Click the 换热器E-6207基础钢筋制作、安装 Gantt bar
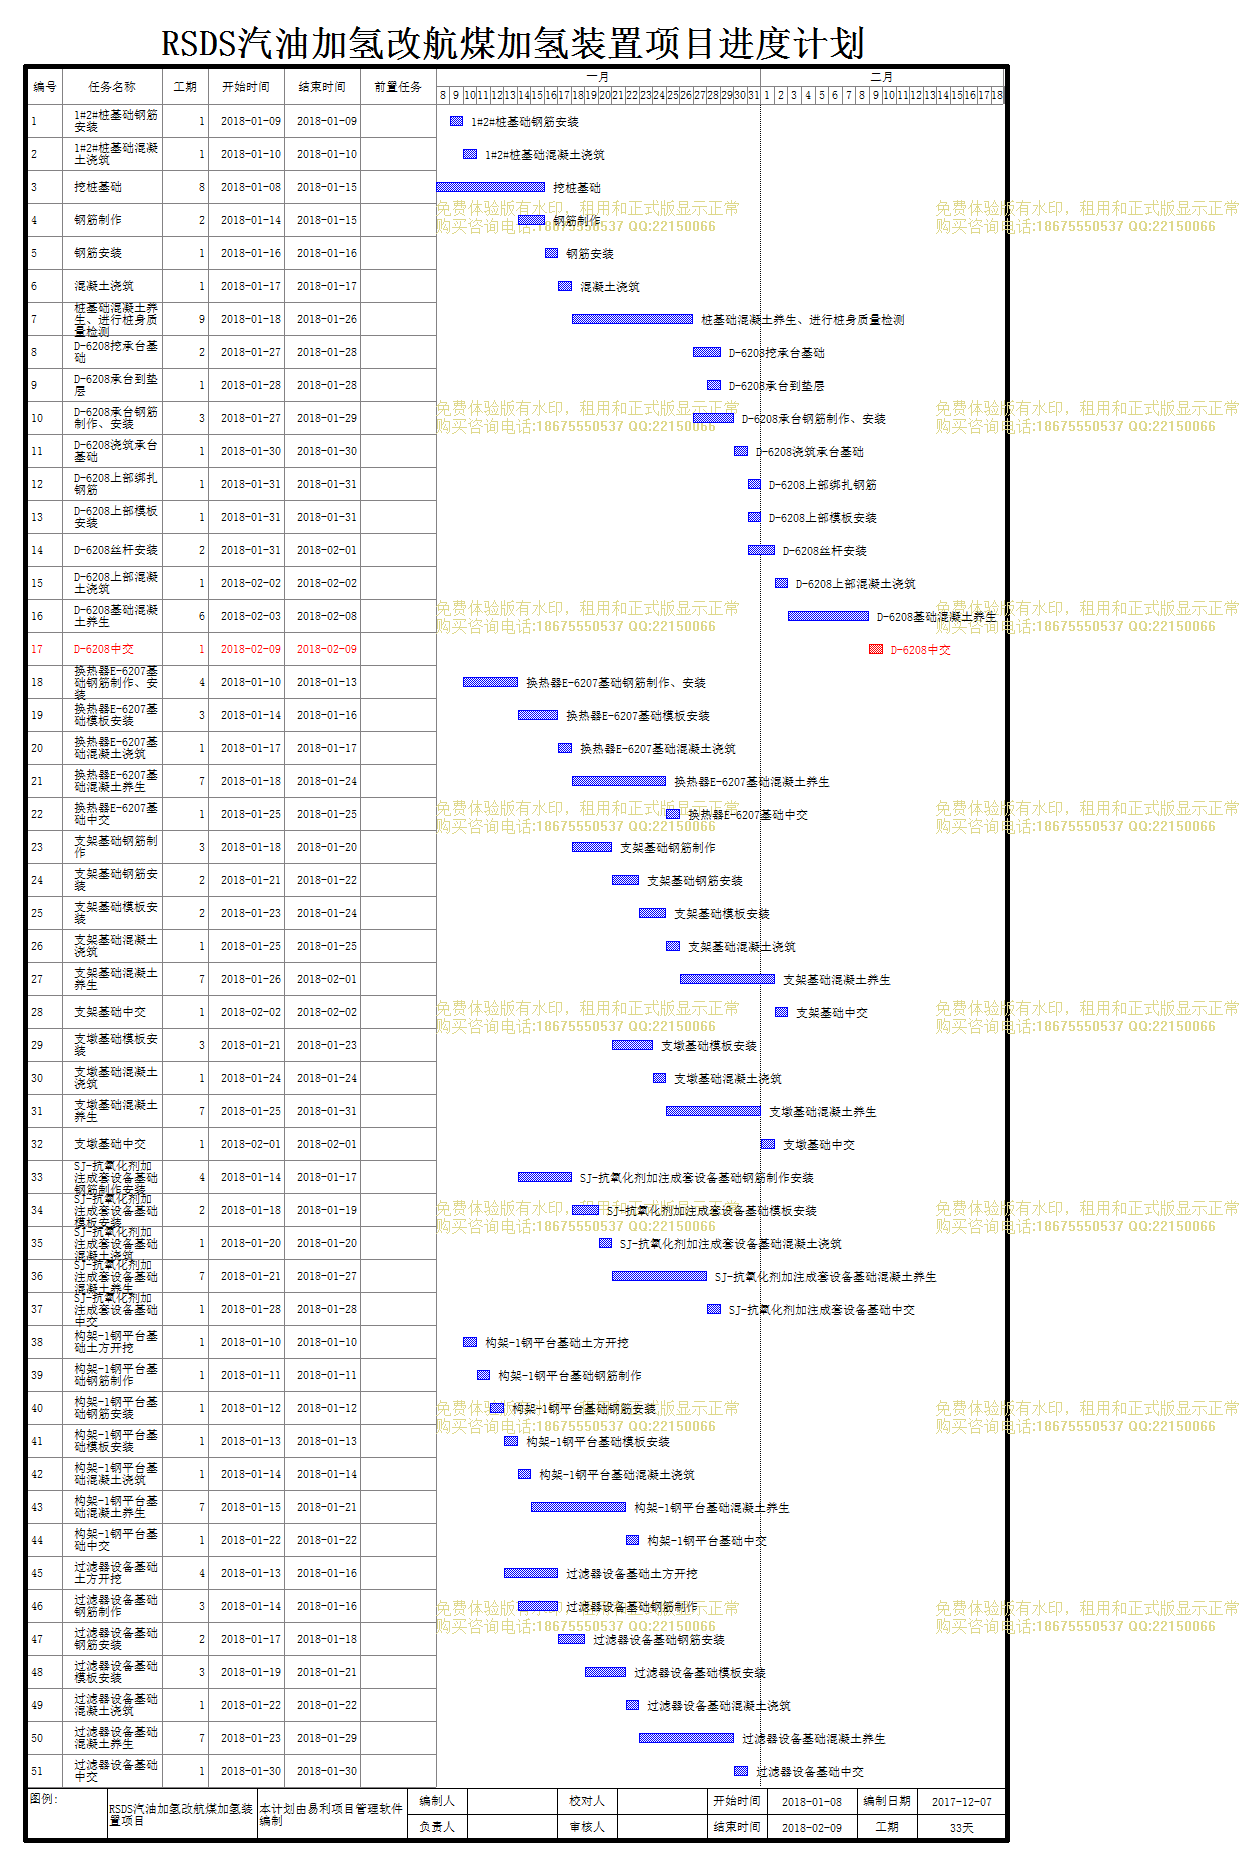1239x1864 pixels. (x=490, y=682)
